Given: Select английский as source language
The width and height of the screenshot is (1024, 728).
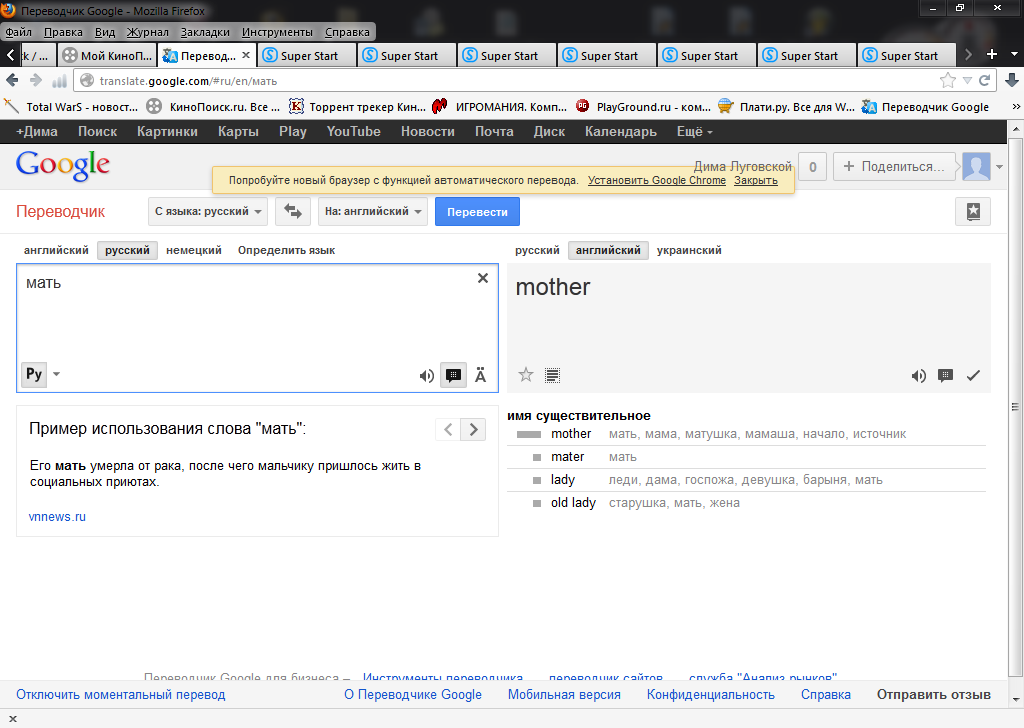Looking at the screenshot, I should click(56, 250).
